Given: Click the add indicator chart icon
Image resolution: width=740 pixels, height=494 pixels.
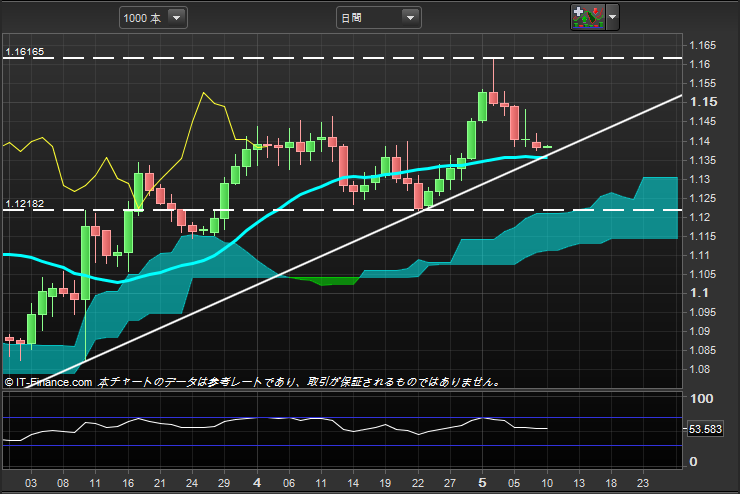Looking at the screenshot, I should (588, 17).
